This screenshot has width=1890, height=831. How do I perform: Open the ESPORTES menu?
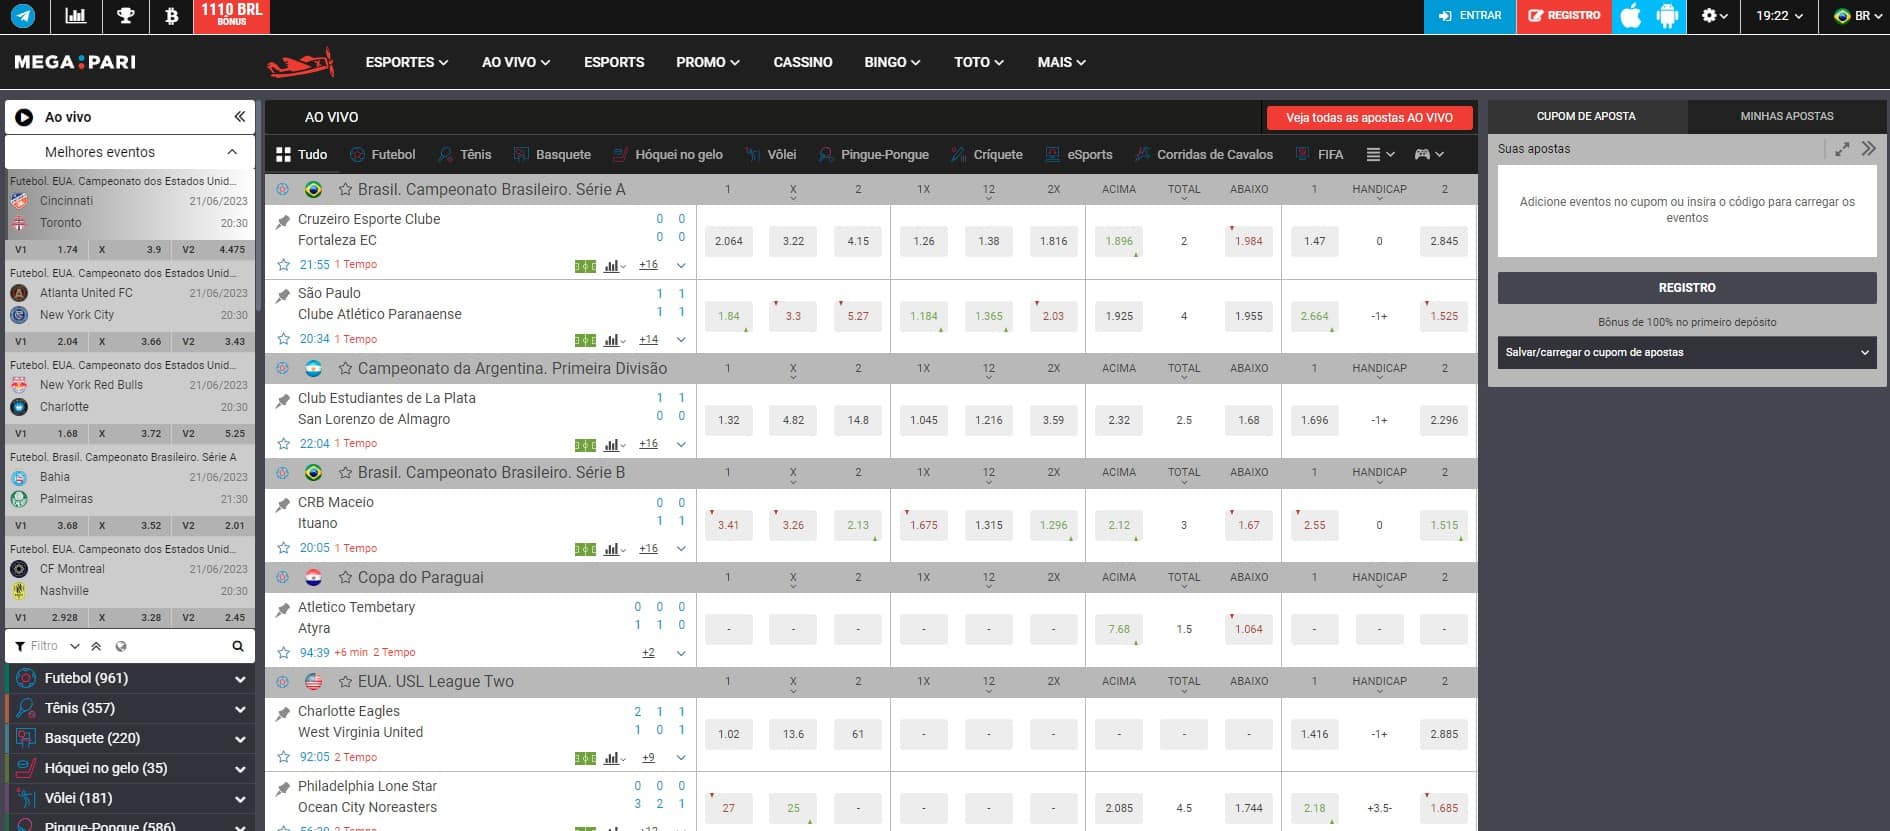(x=406, y=62)
